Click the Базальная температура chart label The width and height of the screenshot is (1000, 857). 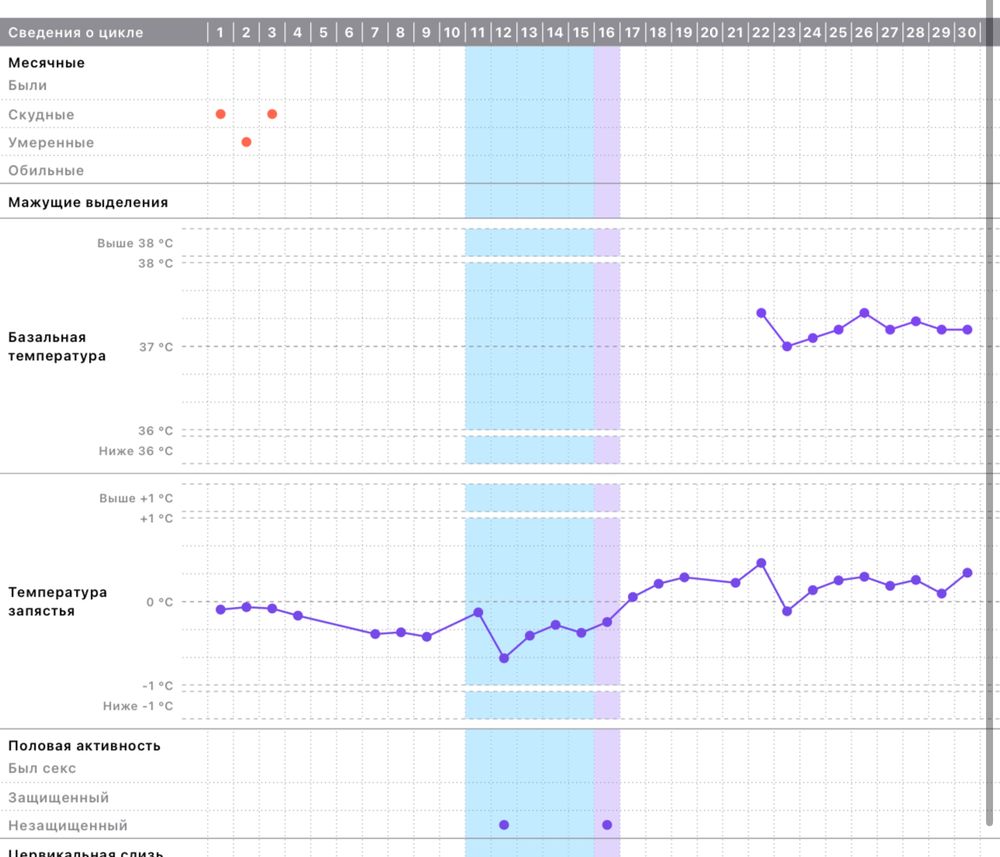point(57,347)
